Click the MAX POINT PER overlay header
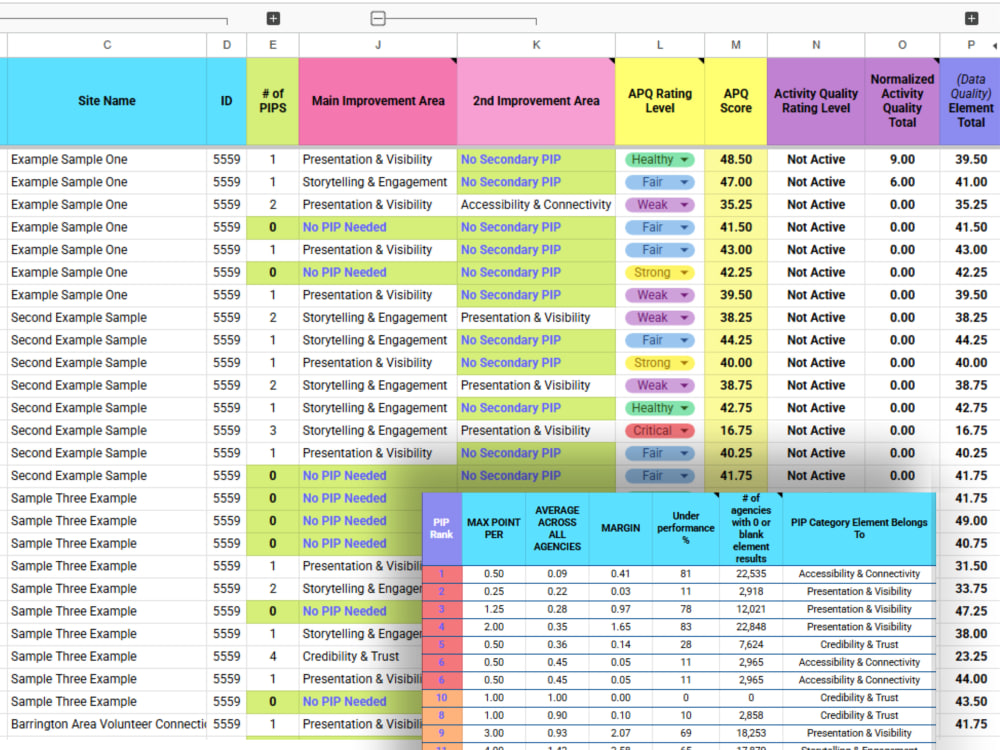Screen dimensions: 1000x750 494,528
